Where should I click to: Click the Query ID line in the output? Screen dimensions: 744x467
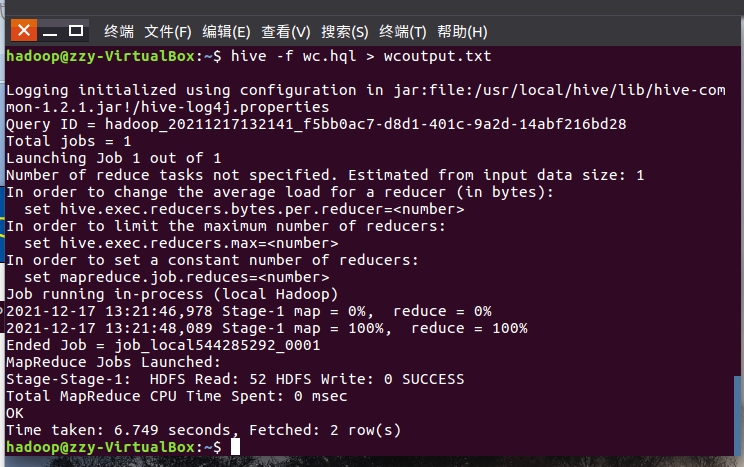point(316,124)
